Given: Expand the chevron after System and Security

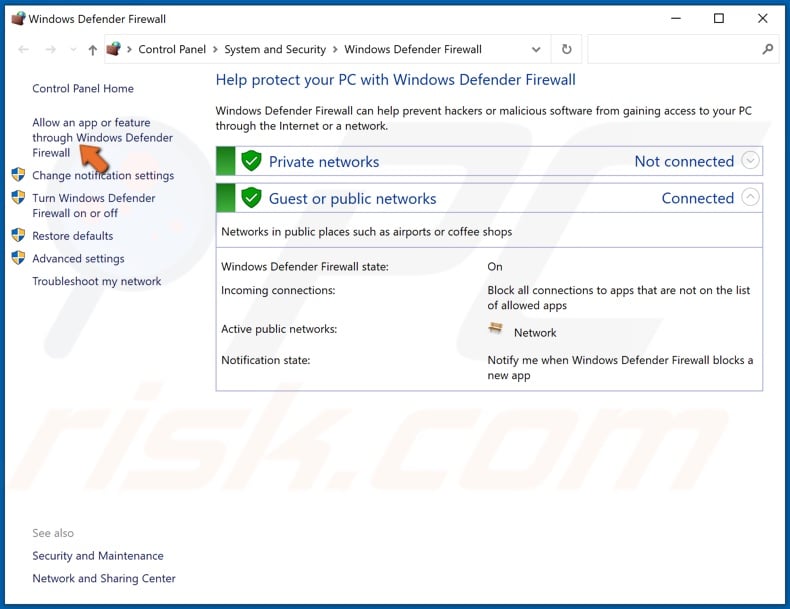Looking at the screenshot, I should click(x=335, y=49).
